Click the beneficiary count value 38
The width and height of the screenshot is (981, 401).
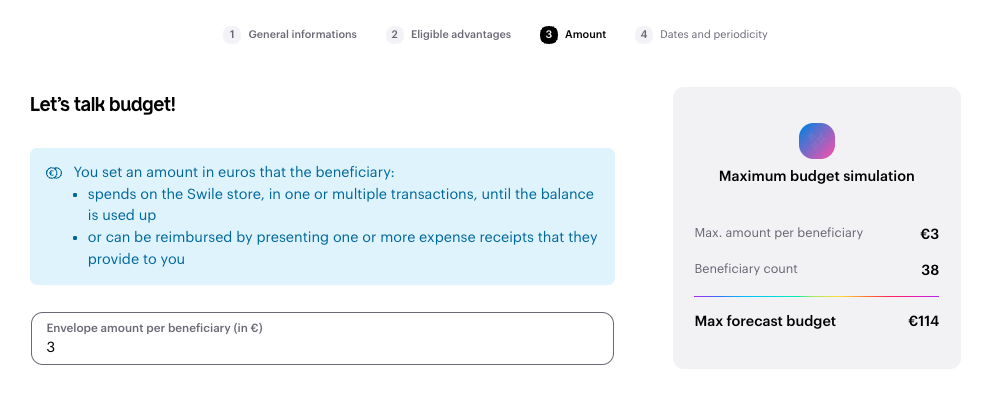pos(929,270)
